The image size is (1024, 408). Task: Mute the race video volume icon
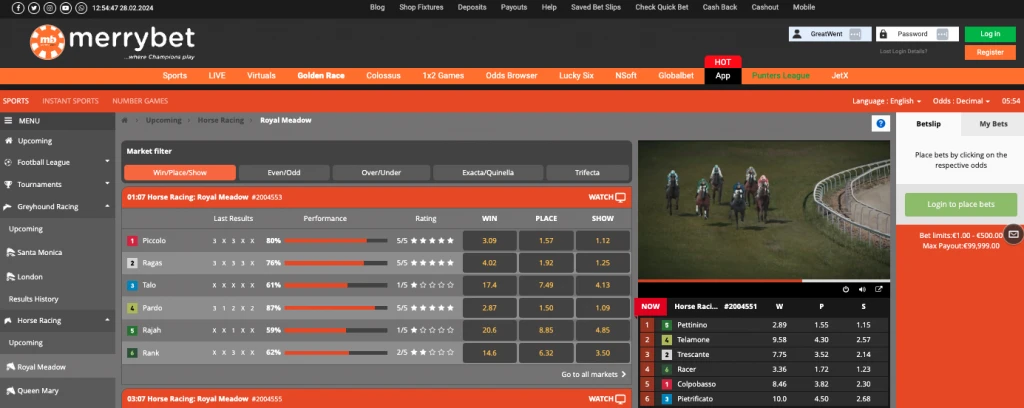(862, 289)
